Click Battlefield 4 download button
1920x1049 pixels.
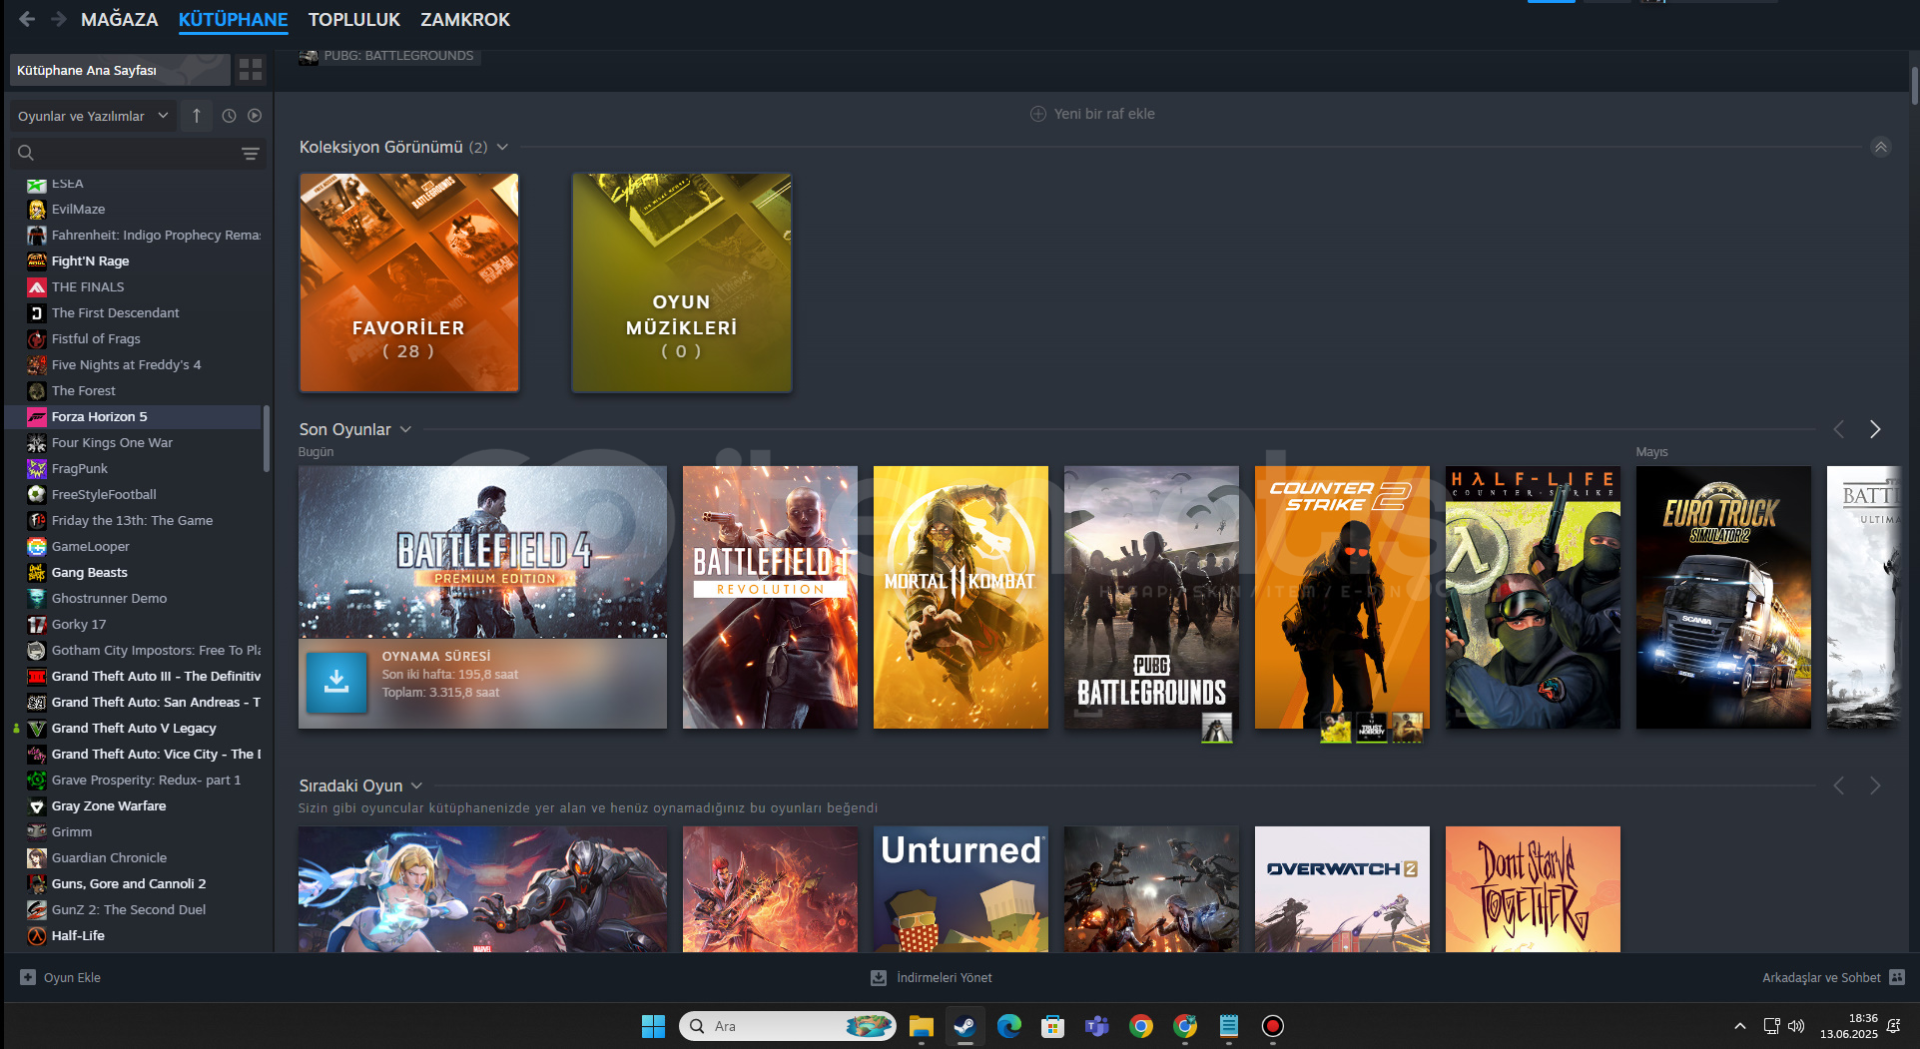(x=336, y=682)
